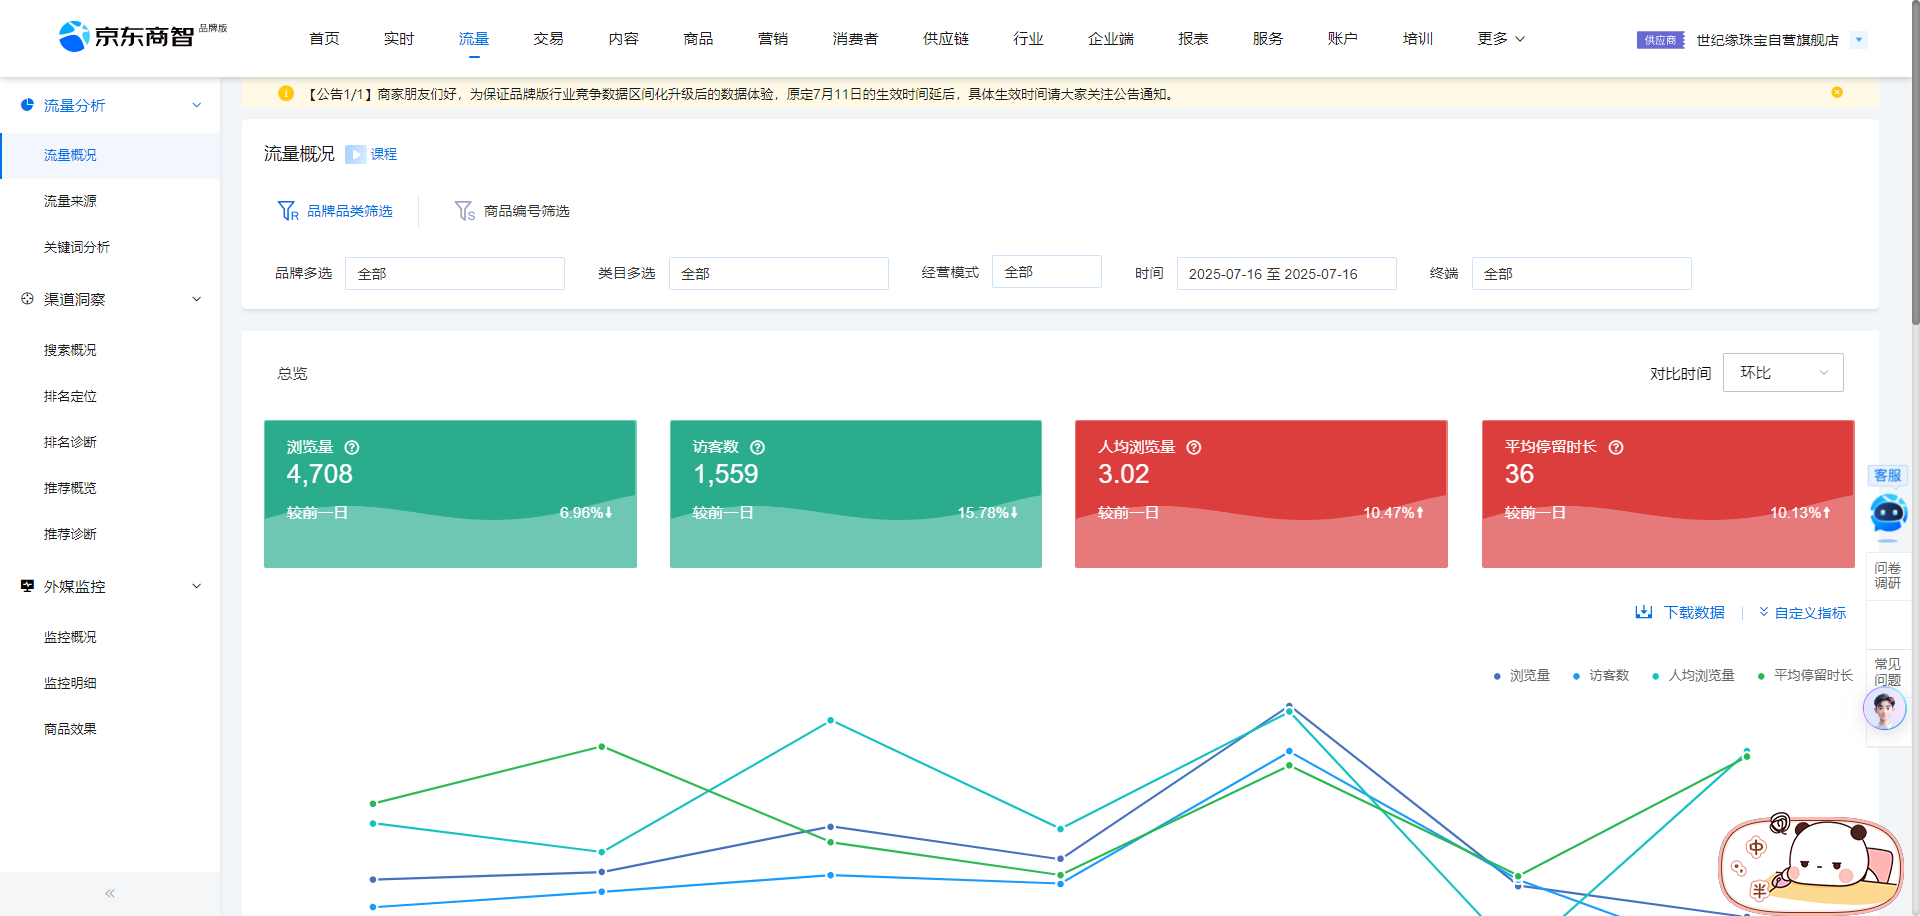
Task: Click the date range input field
Action: click(1285, 274)
